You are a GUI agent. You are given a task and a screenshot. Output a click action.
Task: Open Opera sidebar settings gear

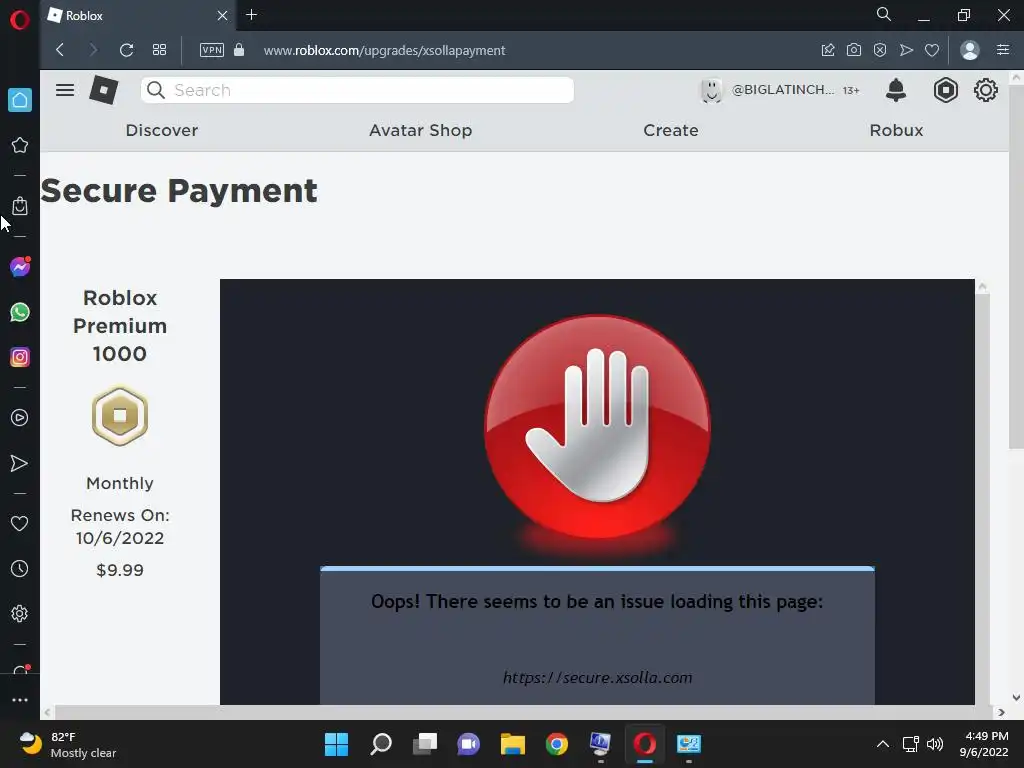pyautogui.click(x=20, y=613)
